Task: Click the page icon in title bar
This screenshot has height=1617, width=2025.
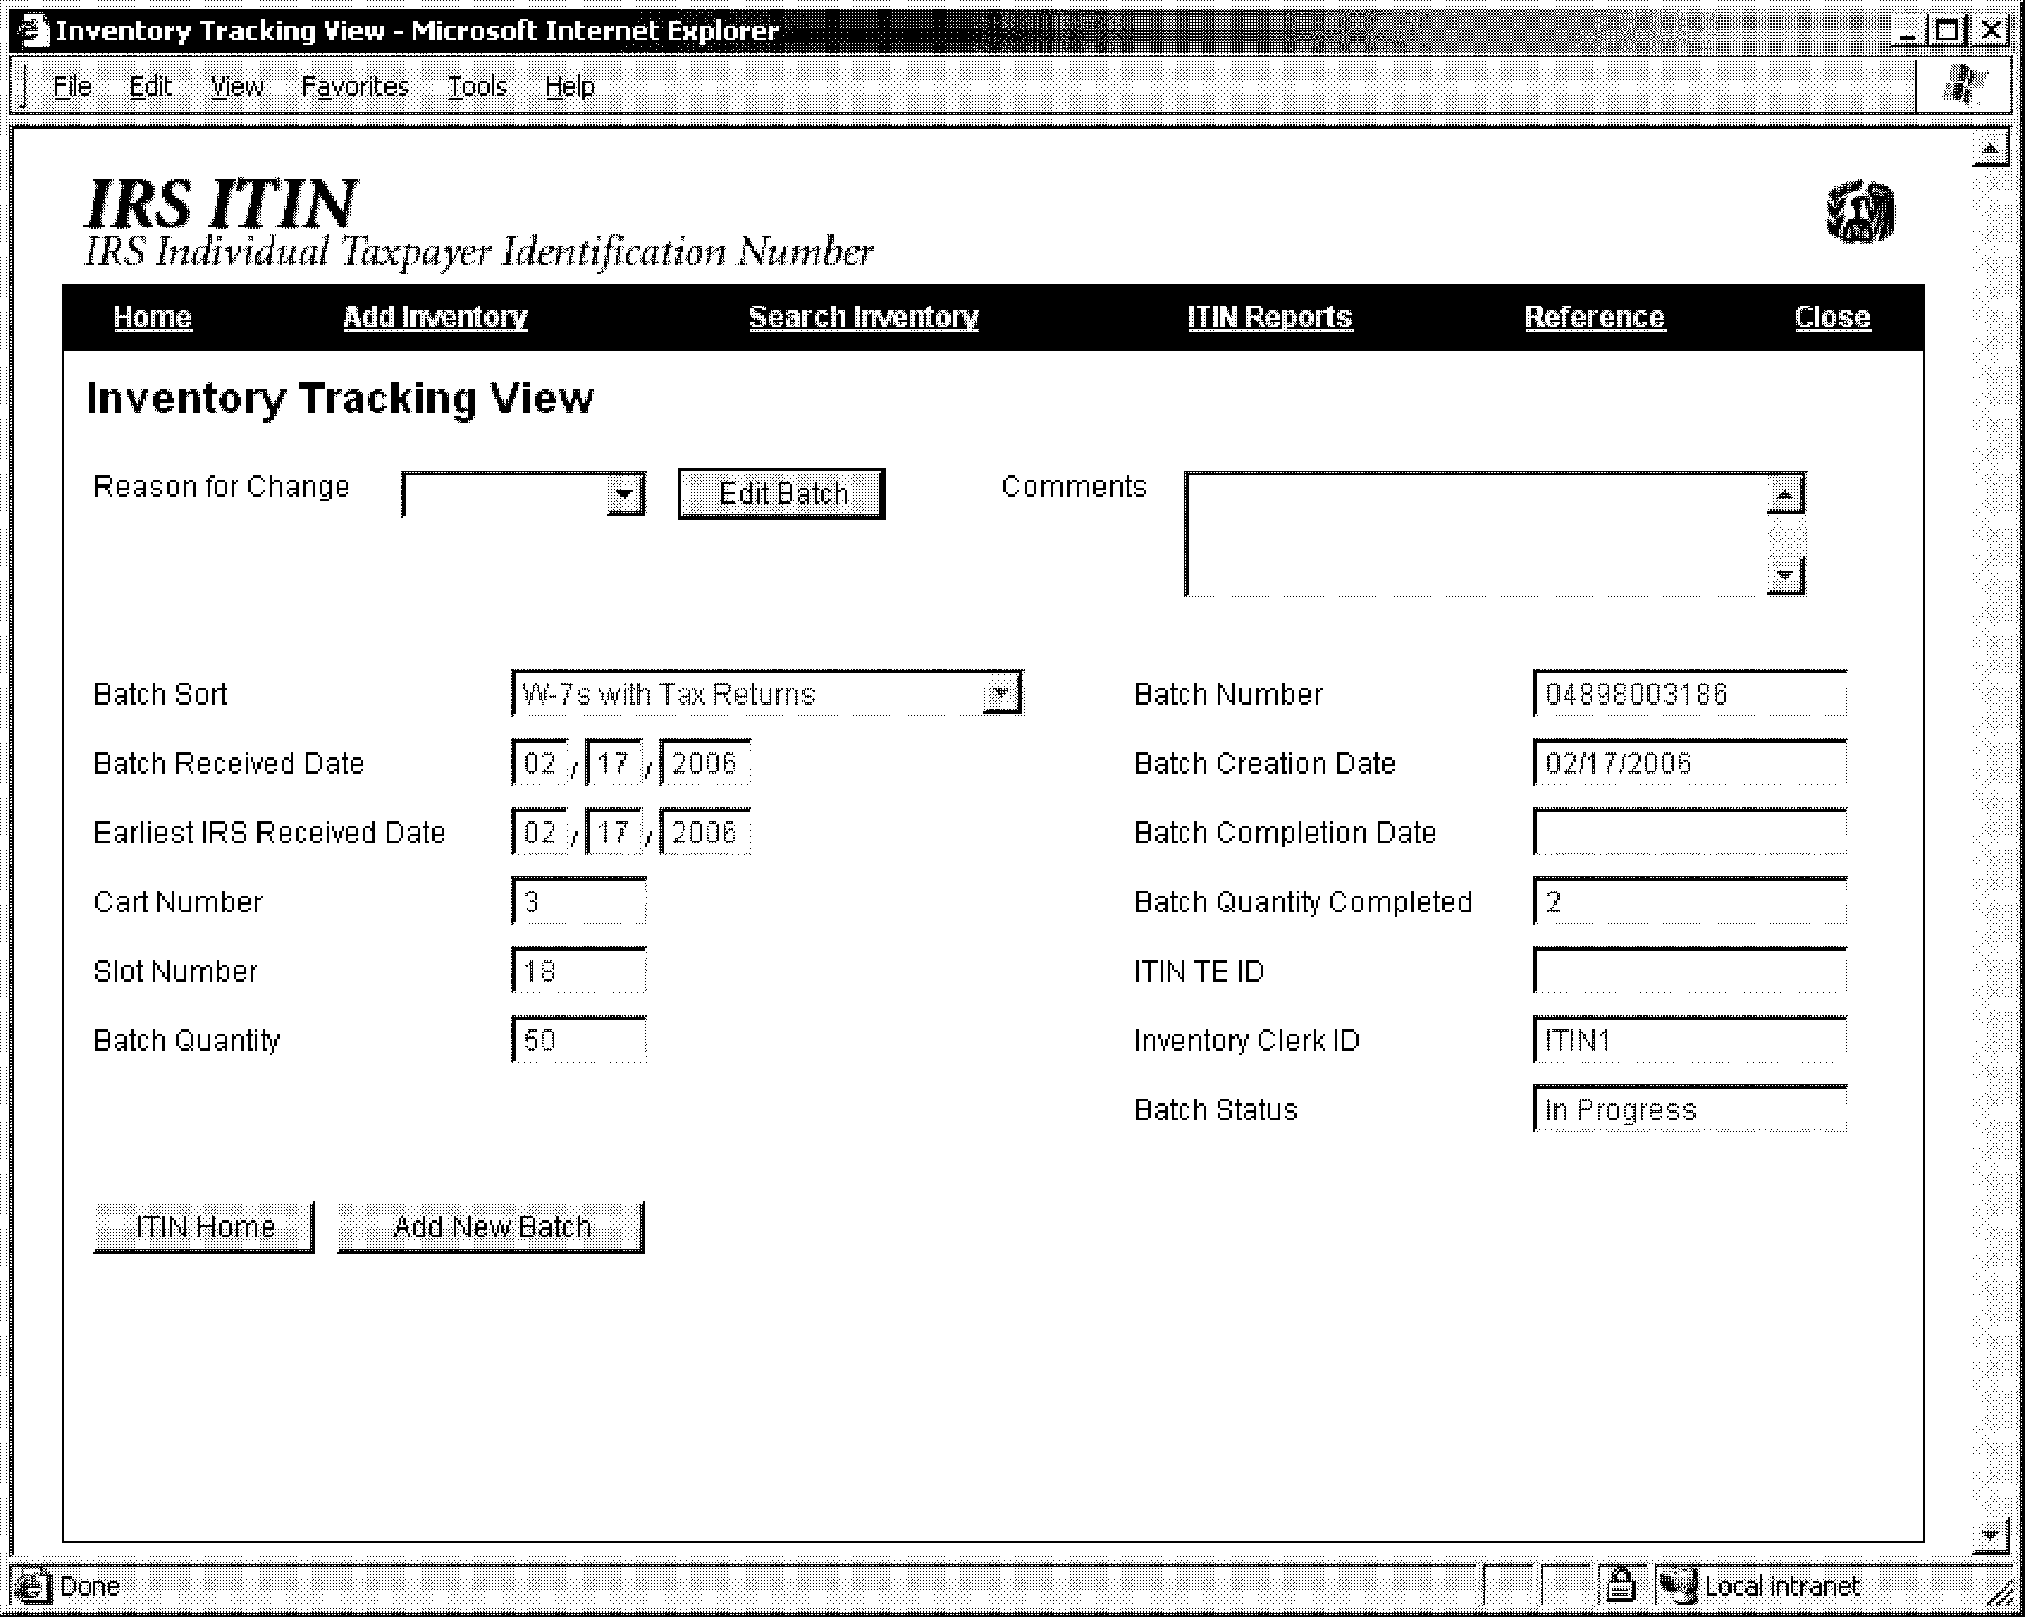Action: 34,31
